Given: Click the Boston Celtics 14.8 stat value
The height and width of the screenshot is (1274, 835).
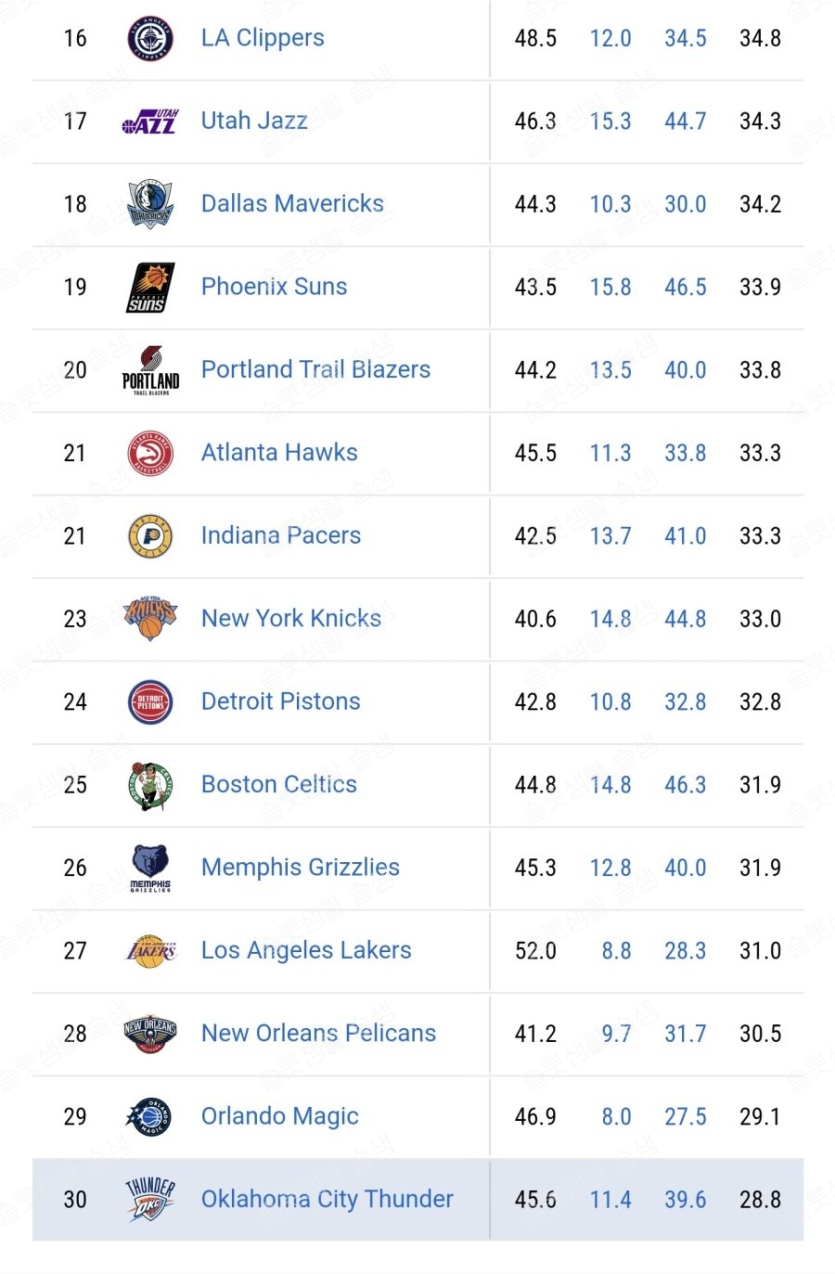Looking at the screenshot, I should point(610,785).
